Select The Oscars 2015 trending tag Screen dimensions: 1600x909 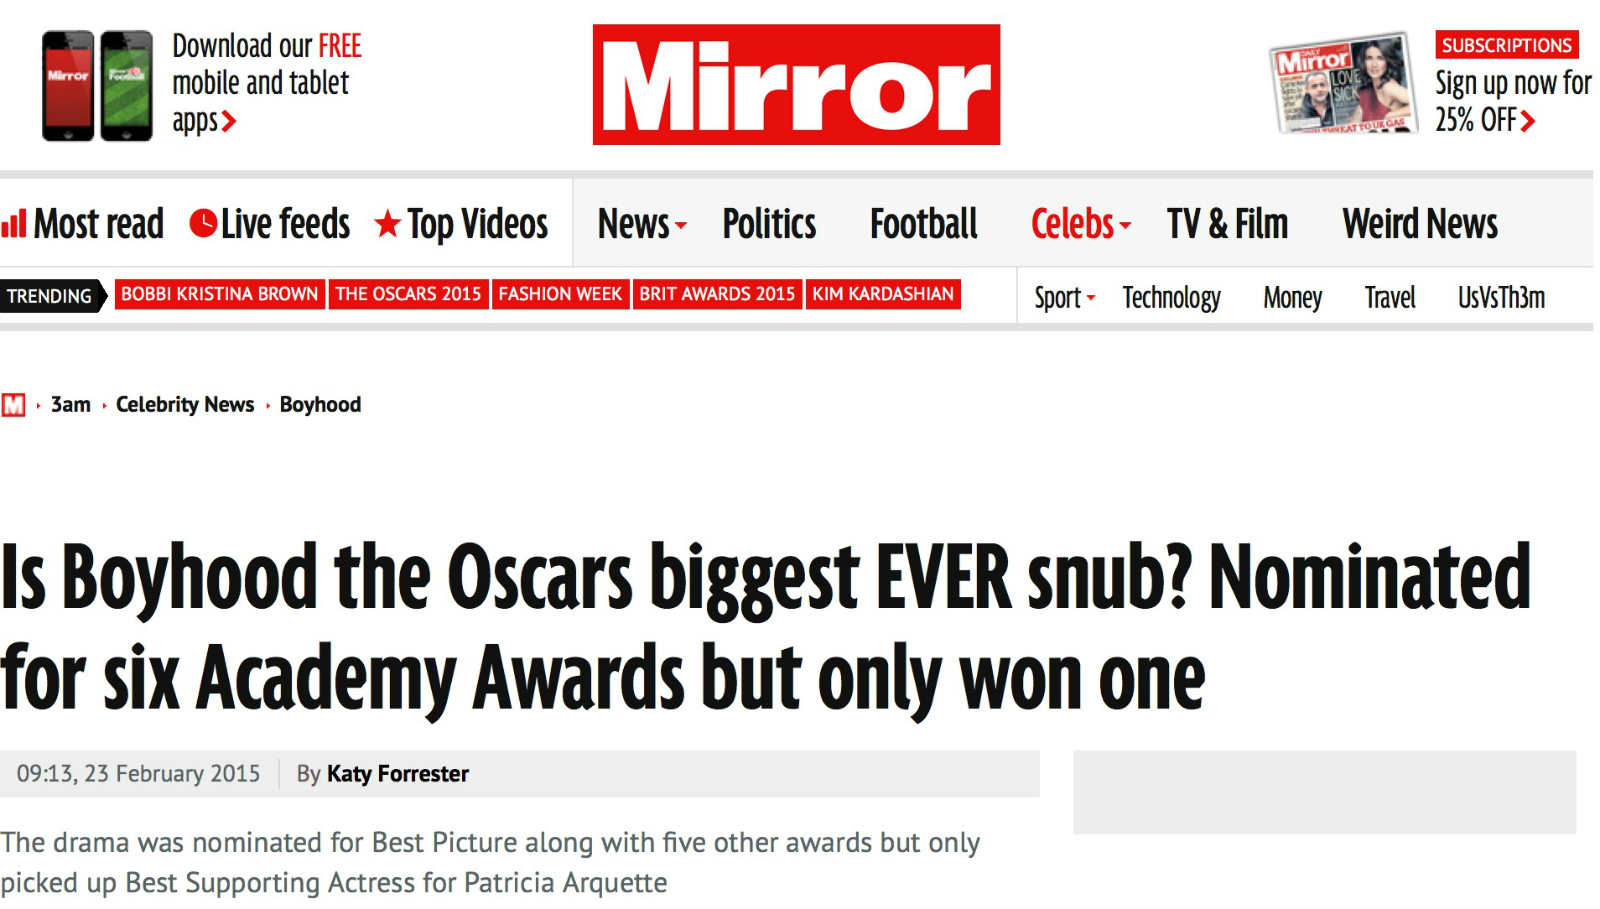point(408,294)
